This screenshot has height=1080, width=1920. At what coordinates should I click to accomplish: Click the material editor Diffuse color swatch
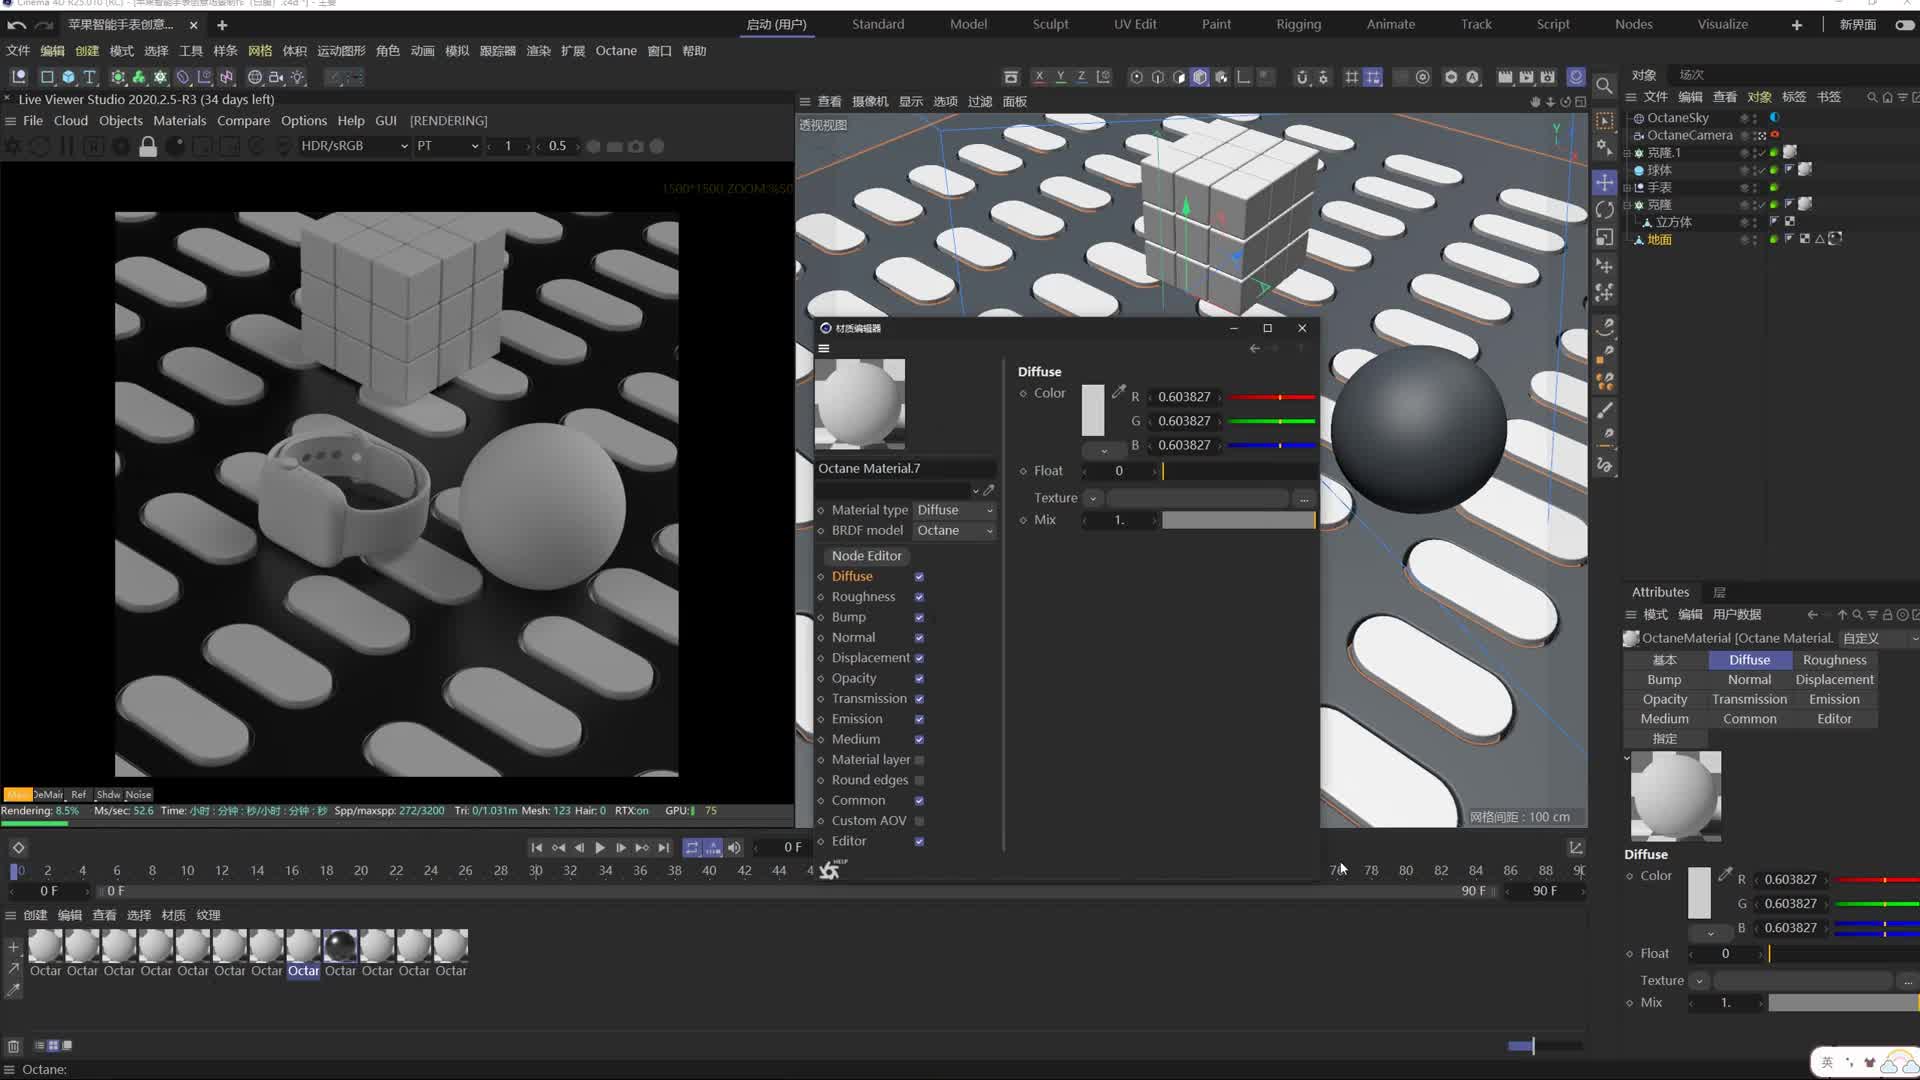1093,410
